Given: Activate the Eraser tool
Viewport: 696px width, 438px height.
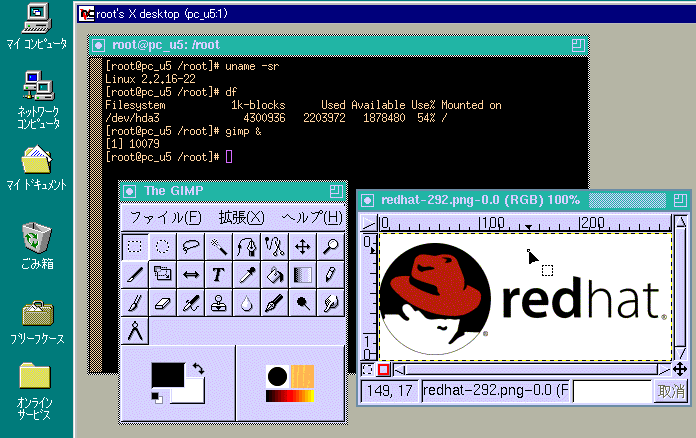Looking at the screenshot, I should 162,303.
